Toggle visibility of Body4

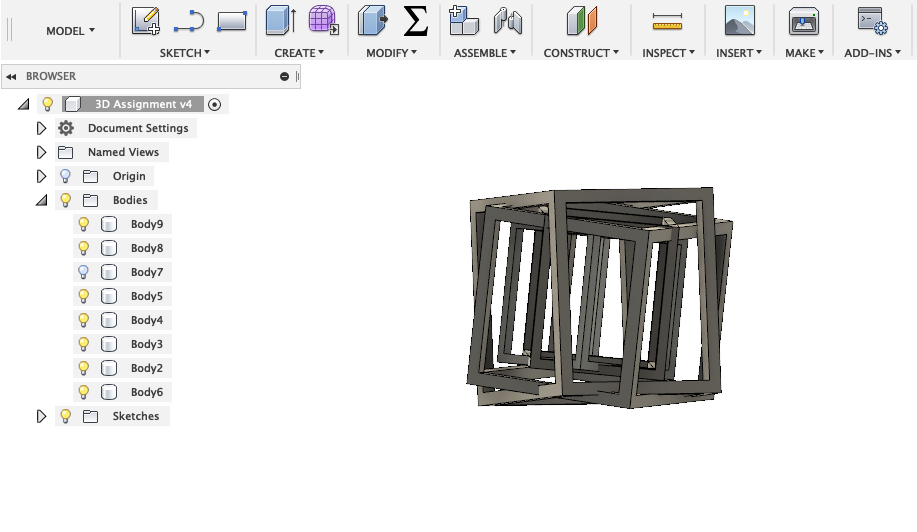tap(84, 320)
